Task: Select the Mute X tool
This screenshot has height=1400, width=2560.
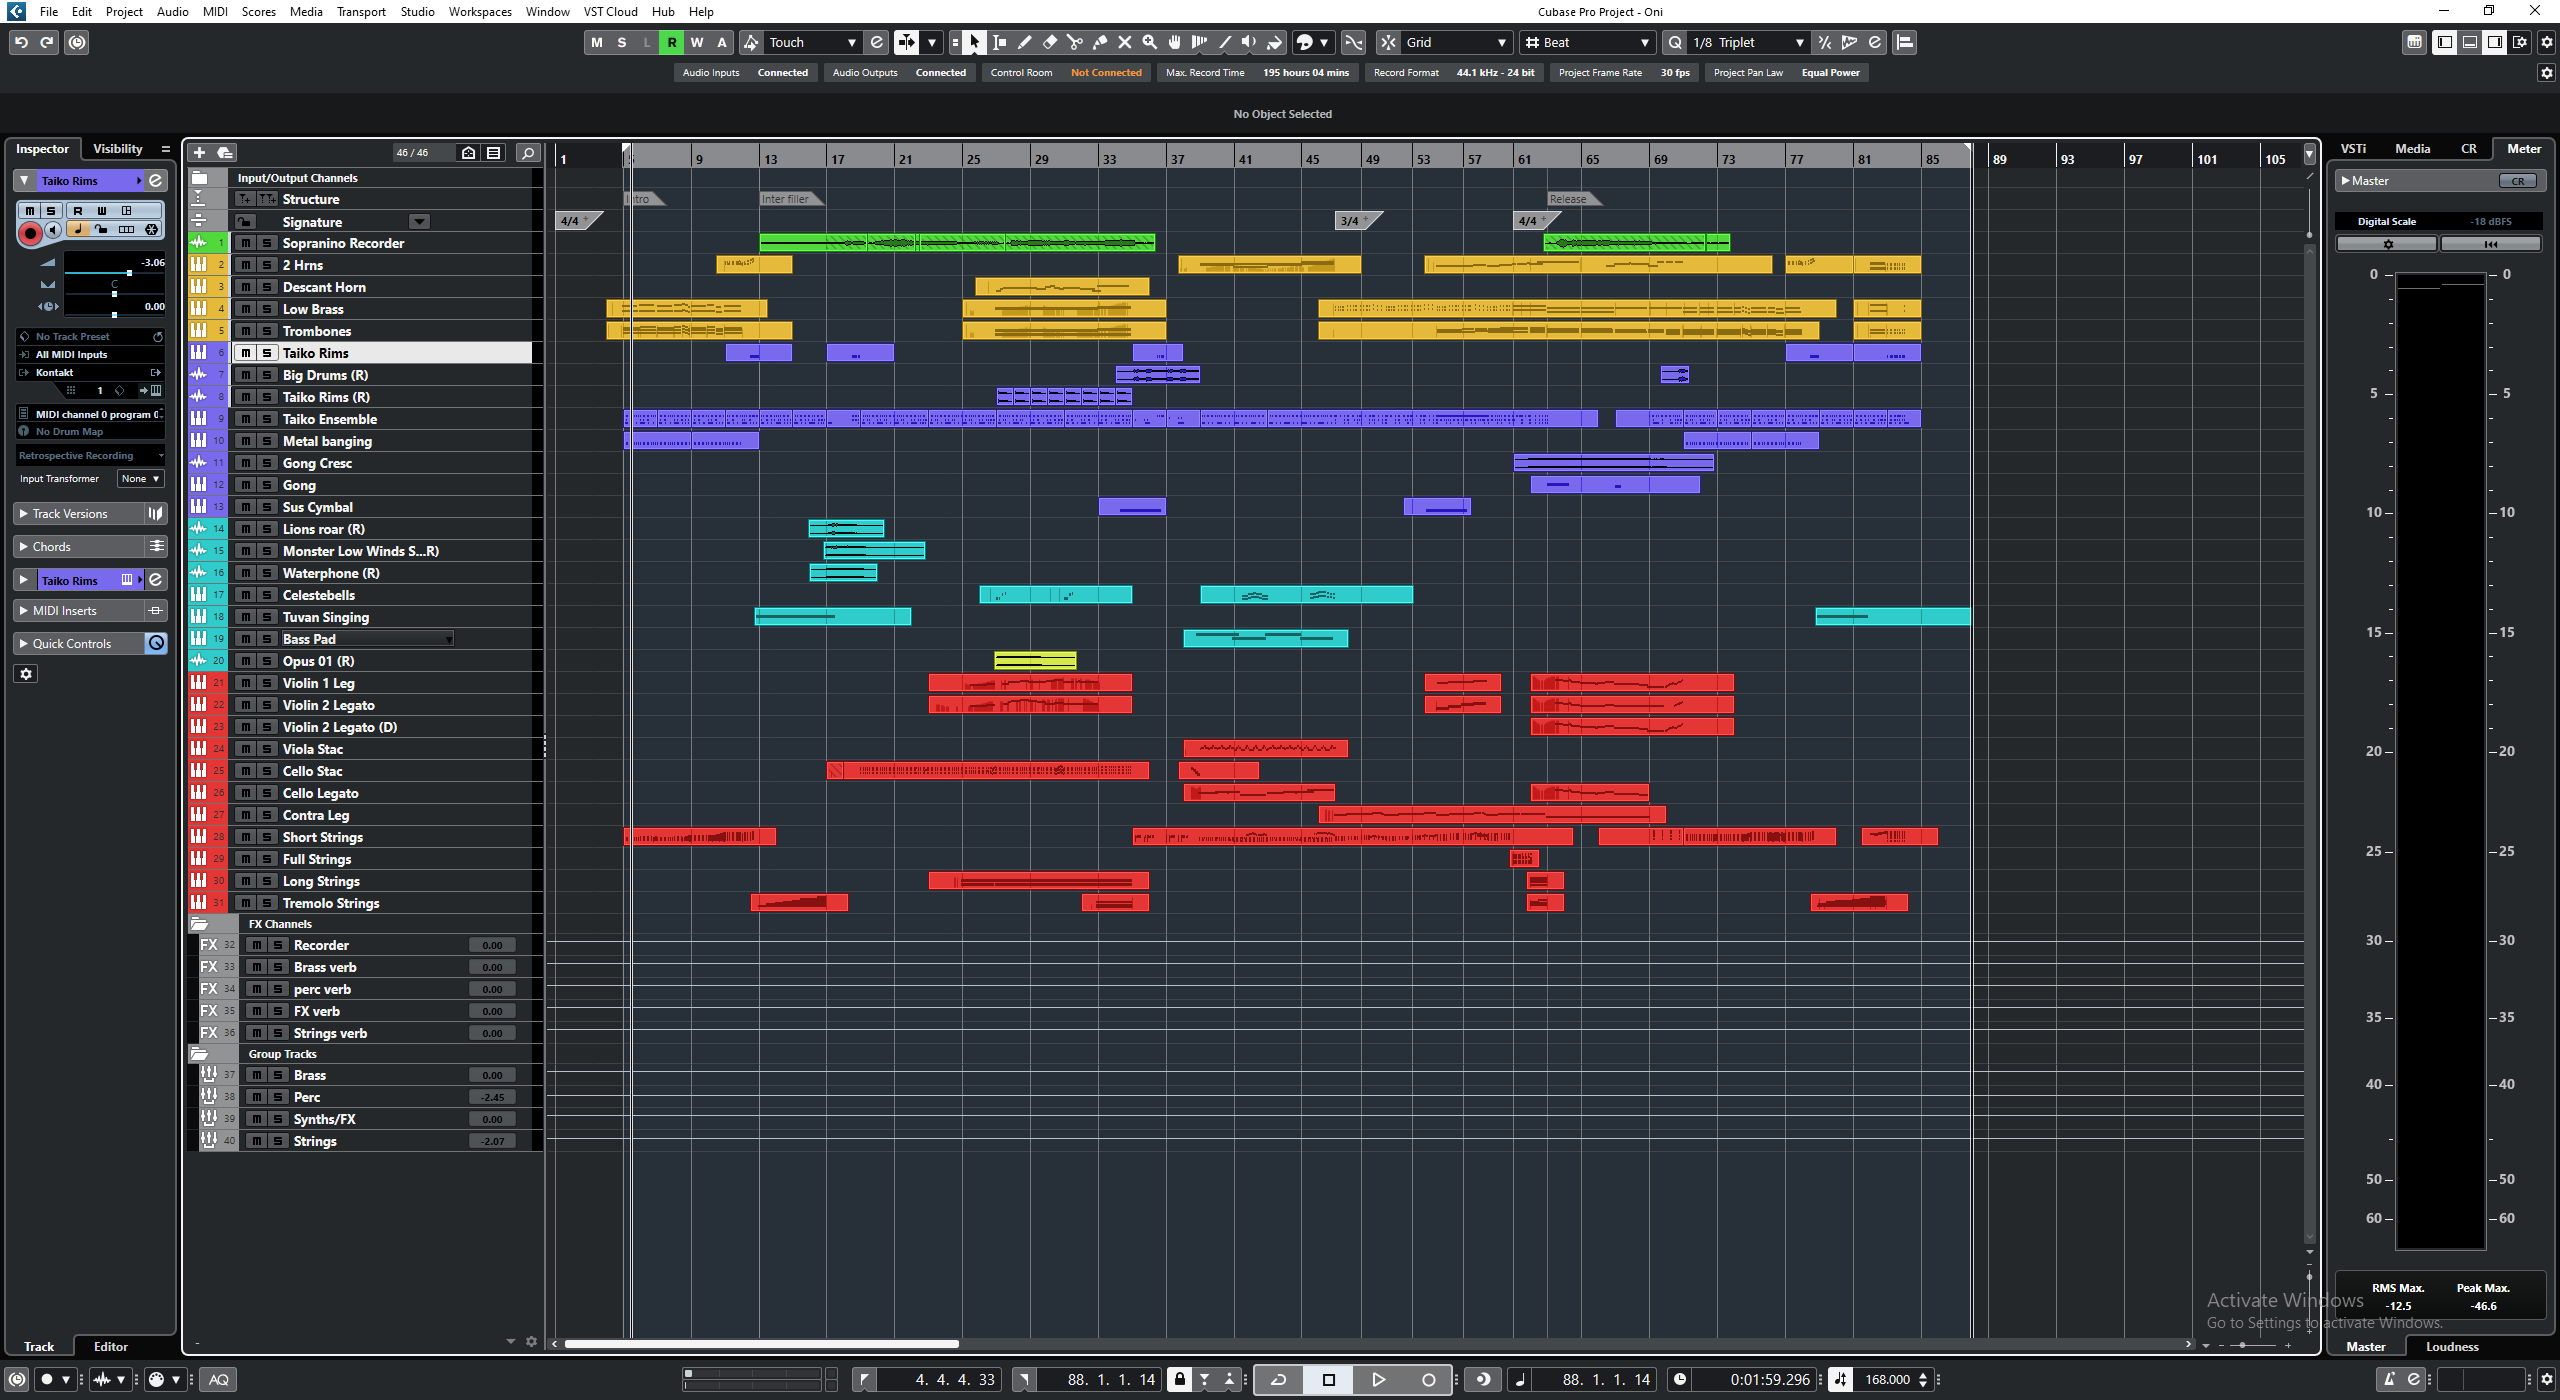Action: coord(1124,42)
